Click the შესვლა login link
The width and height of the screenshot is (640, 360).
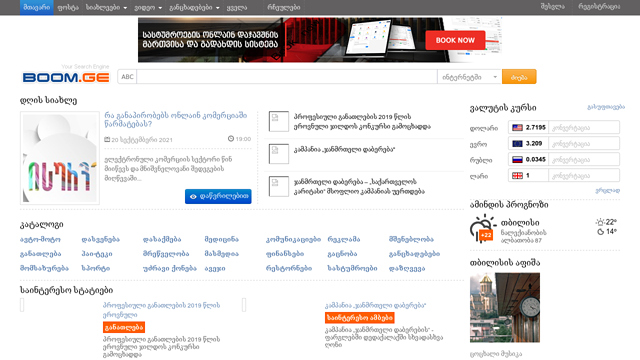tap(552, 7)
